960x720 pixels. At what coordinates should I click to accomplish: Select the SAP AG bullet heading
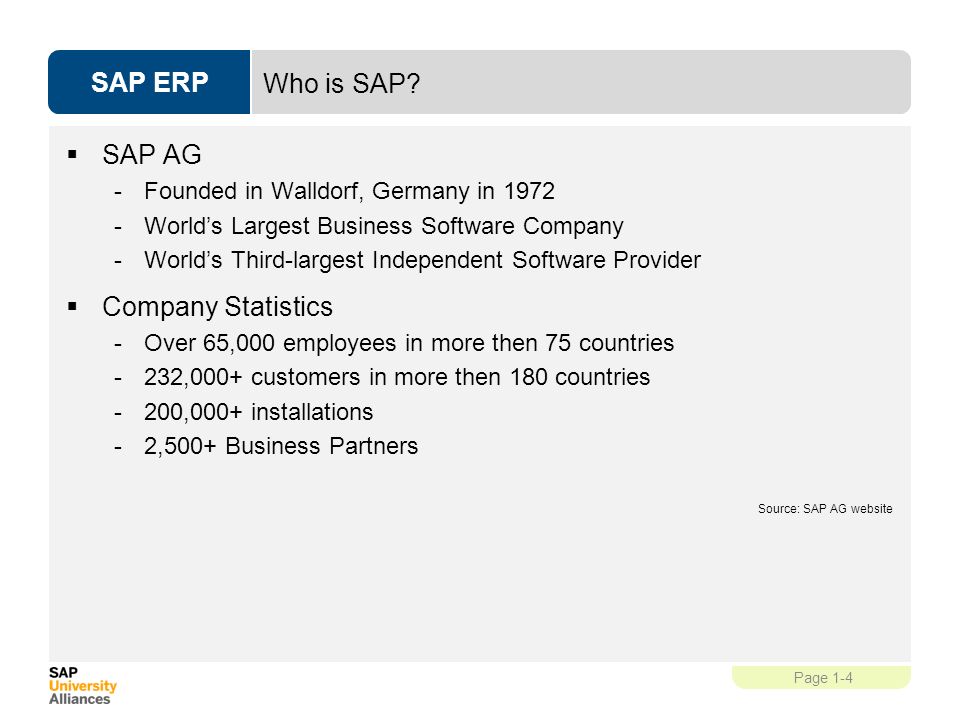pyautogui.click(x=152, y=154)
